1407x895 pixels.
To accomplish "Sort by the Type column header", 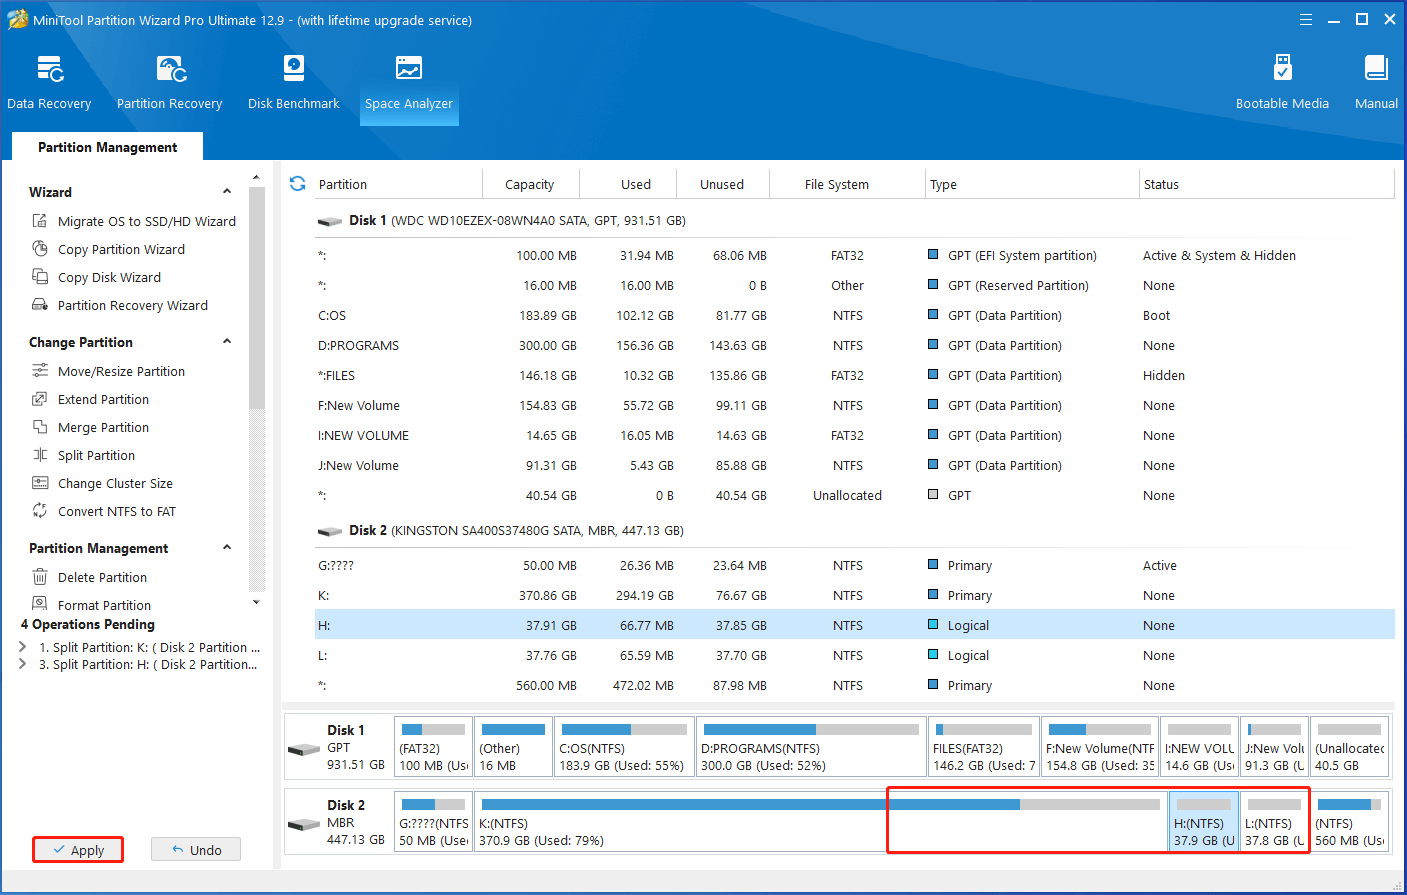I will [x=1032, y=184].
